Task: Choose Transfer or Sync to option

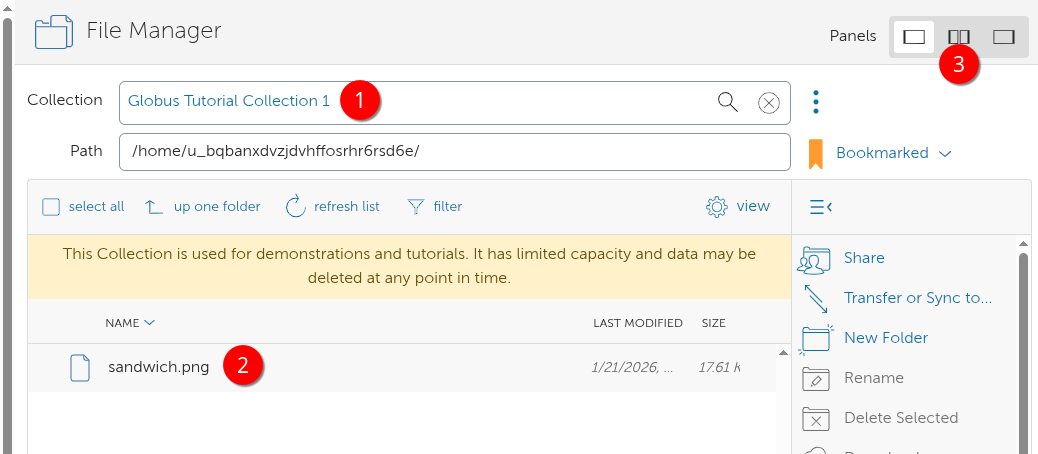Action: [917, 298]
